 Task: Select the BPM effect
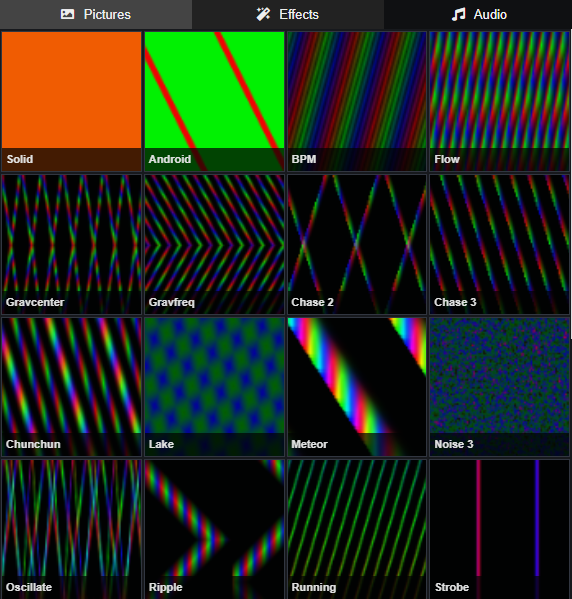[357, 101]
